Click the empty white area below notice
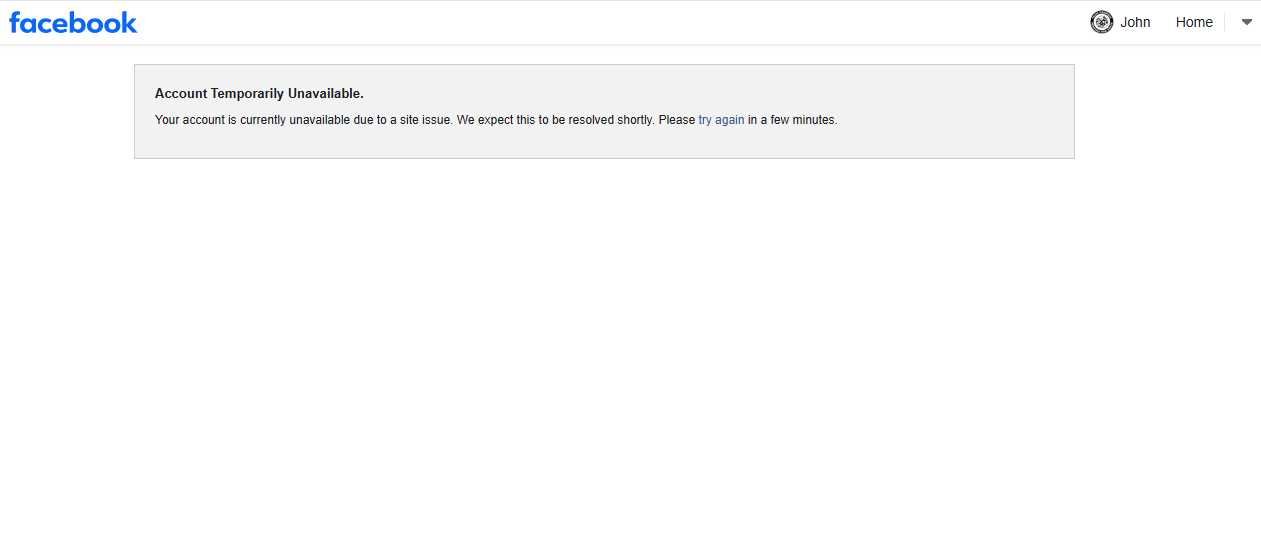 coord(630,350)
